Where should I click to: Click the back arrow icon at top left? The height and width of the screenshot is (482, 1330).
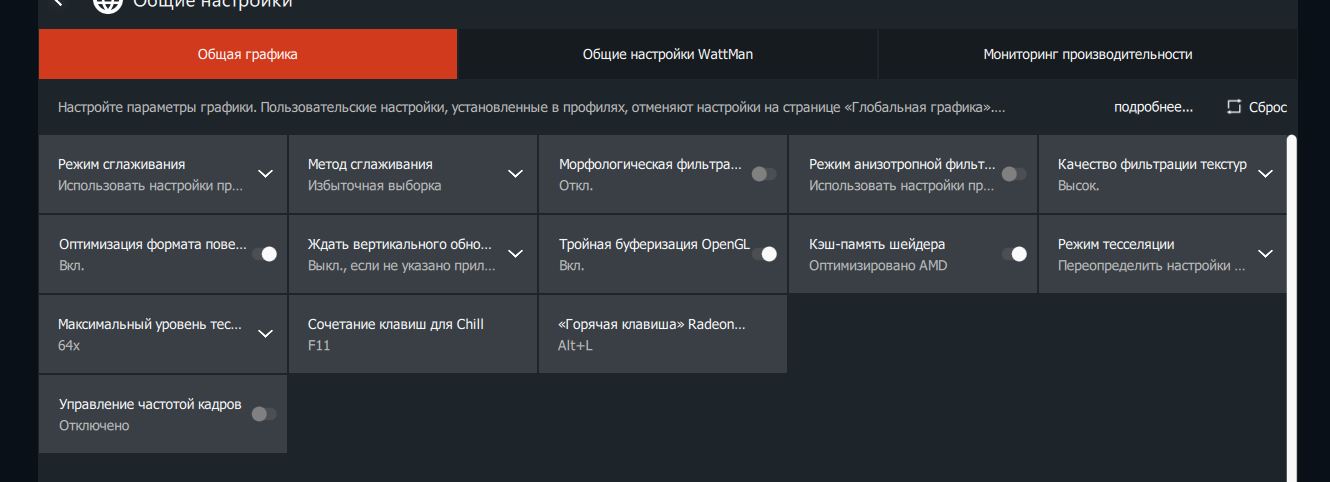click(58, 3)
